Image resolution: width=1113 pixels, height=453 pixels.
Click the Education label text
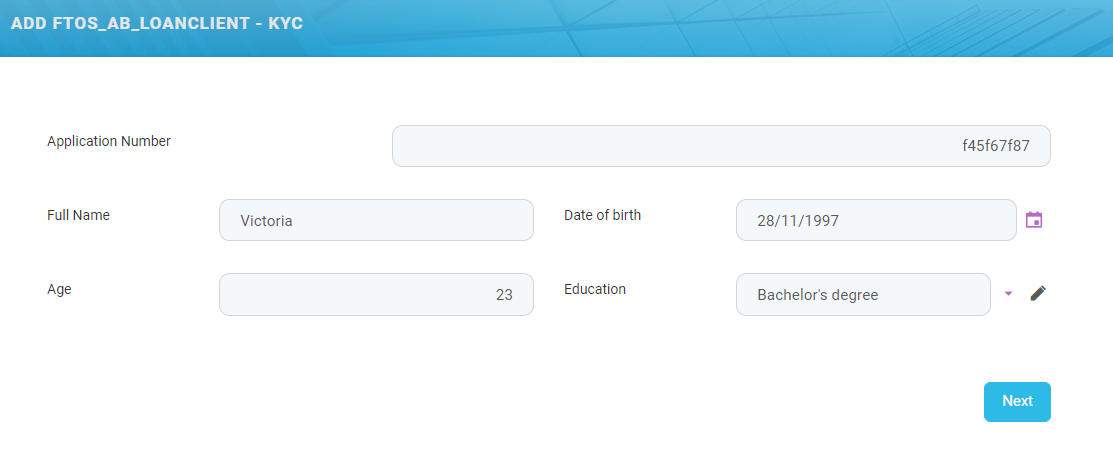(595, 289)
